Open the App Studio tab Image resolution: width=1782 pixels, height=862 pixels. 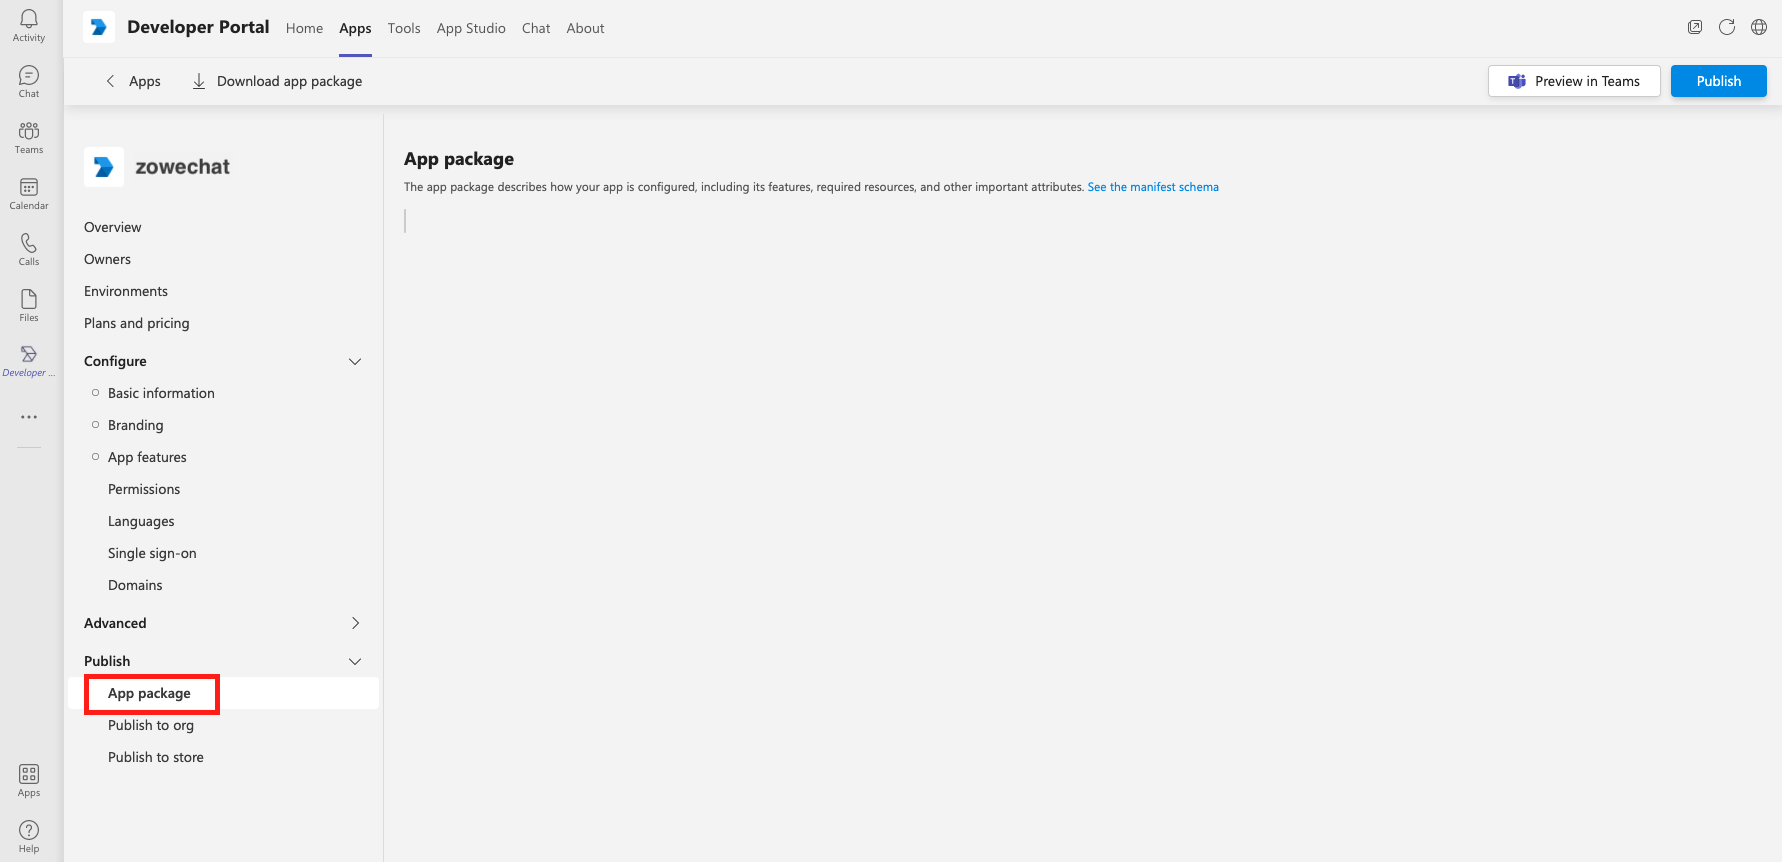pos(471,28)
